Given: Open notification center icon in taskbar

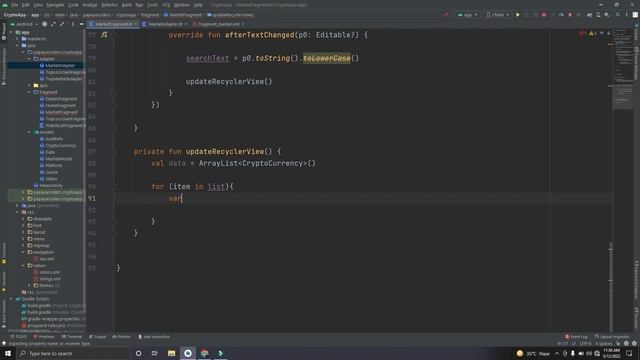Looking at the screenshot, I should click(x=629, y=353).
